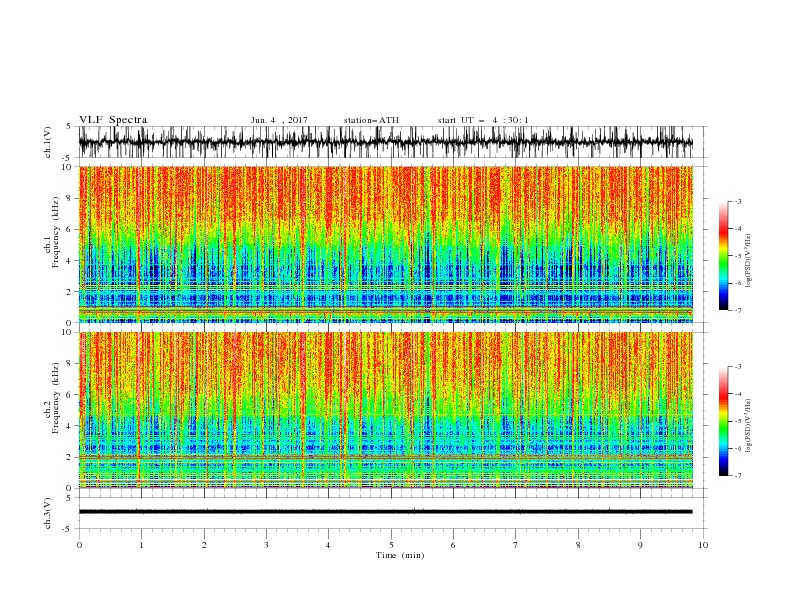The height and width of the screenshot is (612, 792).
Task: Click the time axis tick label "8"
Action: tap(578, 545)
